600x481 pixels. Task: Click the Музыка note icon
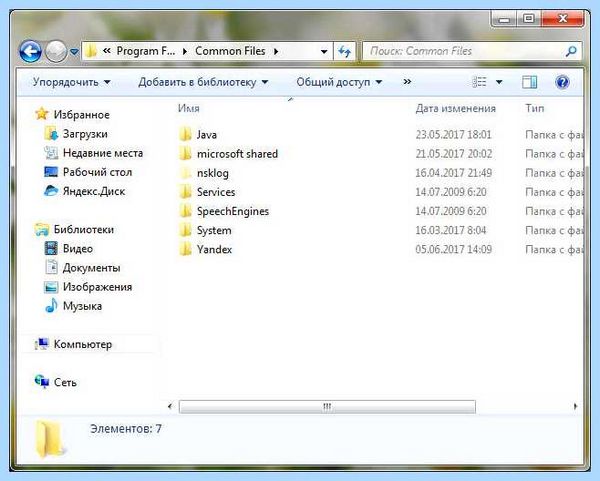(51, 305)
